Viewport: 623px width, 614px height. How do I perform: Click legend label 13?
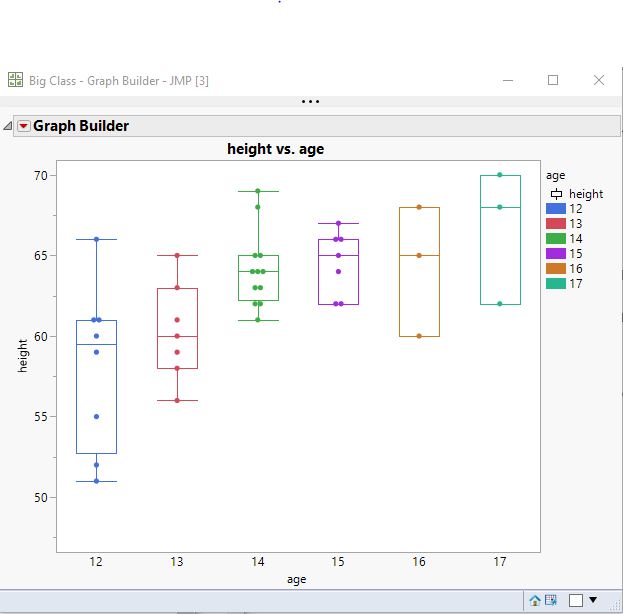576,224
